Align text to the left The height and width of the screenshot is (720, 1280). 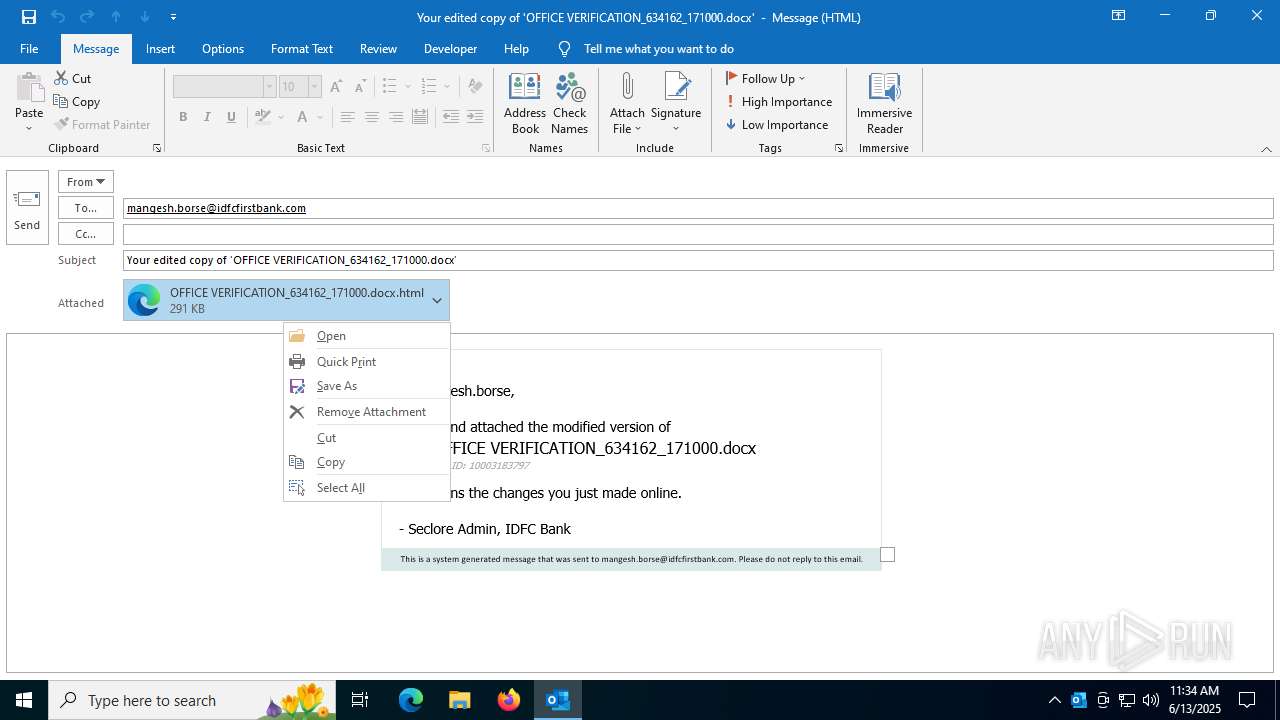click(347, 117)
